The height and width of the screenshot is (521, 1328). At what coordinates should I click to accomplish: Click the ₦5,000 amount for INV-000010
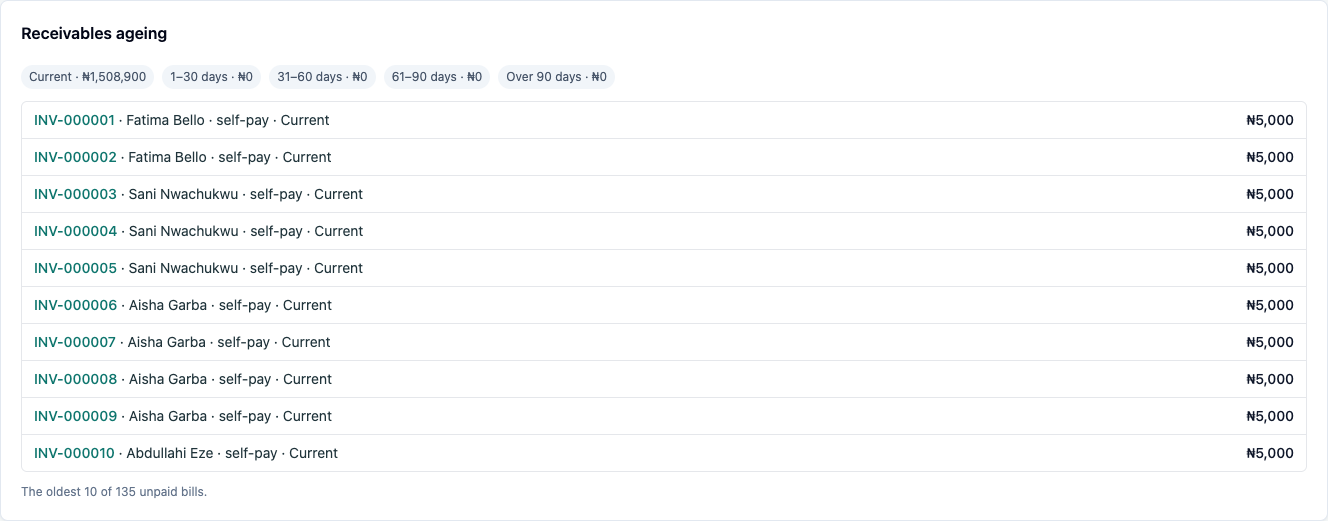tap(1270, 453)
